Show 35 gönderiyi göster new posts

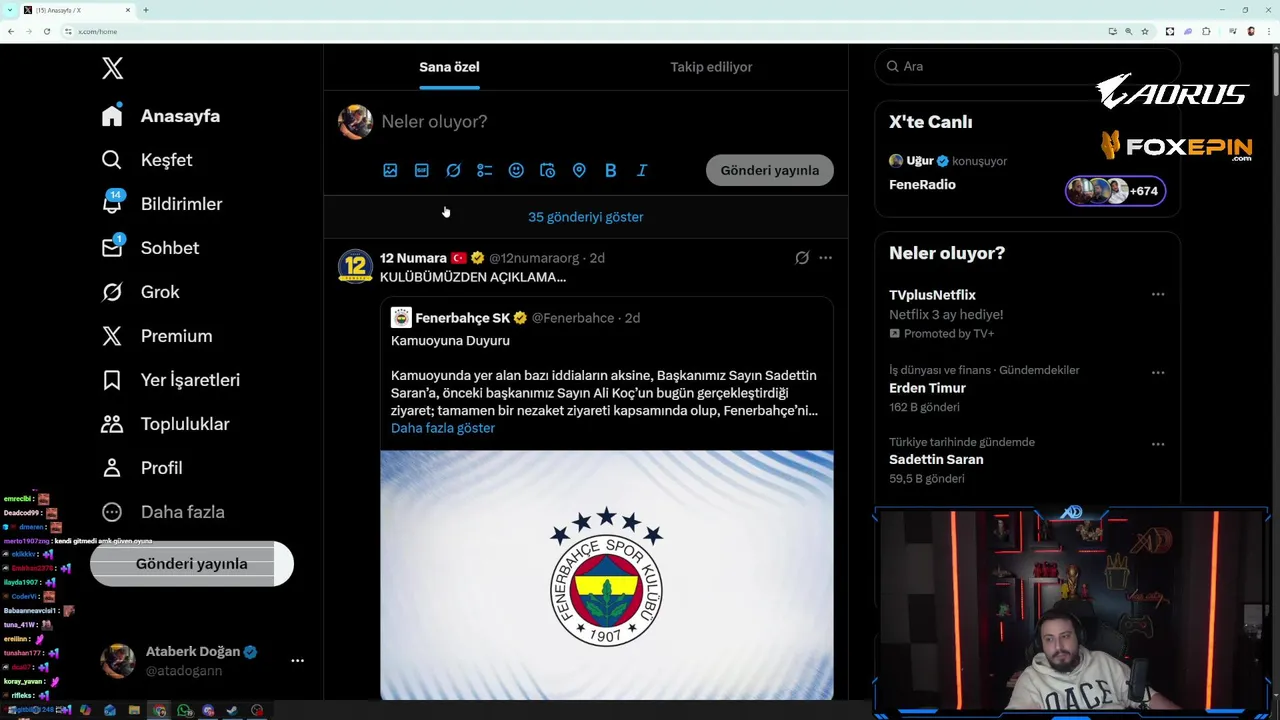(x=586, y=217)
